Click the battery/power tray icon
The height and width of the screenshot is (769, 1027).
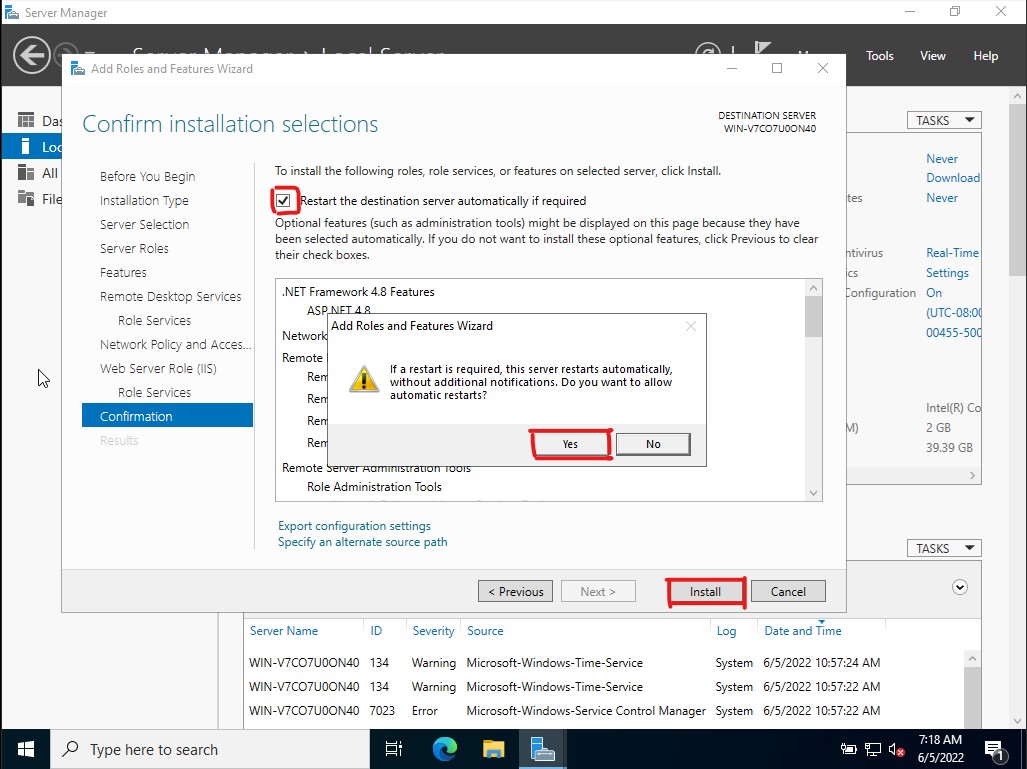[x=848, y=749]
